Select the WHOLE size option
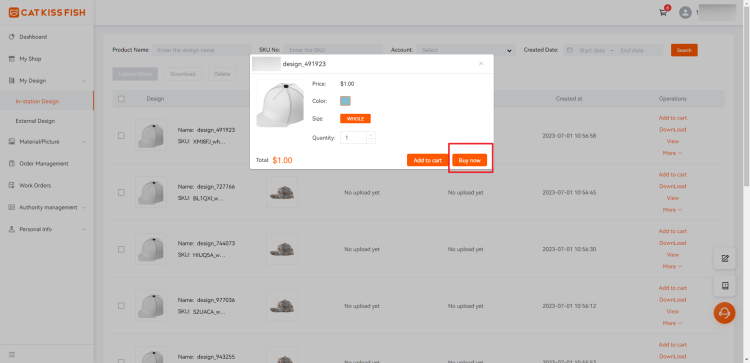This screenshot has width=750, height=363. tap(355, 119)
